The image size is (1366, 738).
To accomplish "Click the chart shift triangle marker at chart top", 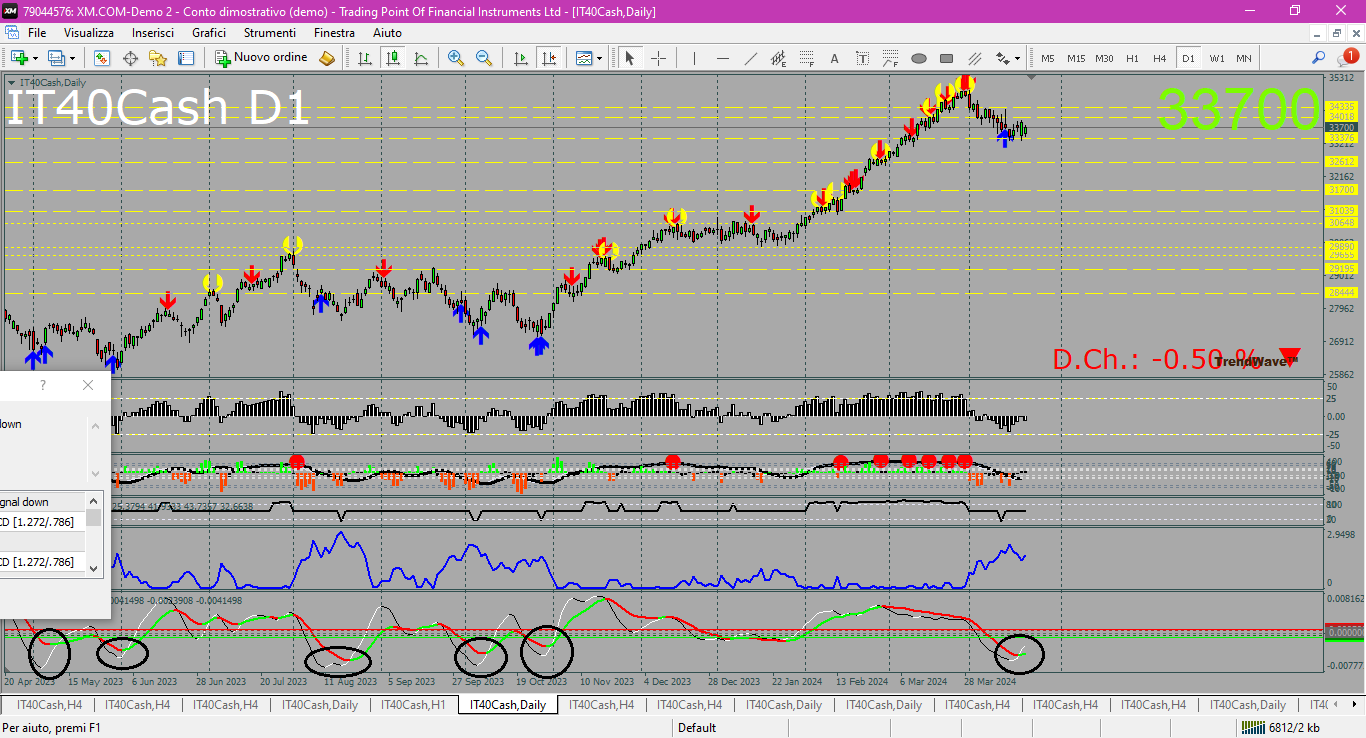I will point(1031,78).
